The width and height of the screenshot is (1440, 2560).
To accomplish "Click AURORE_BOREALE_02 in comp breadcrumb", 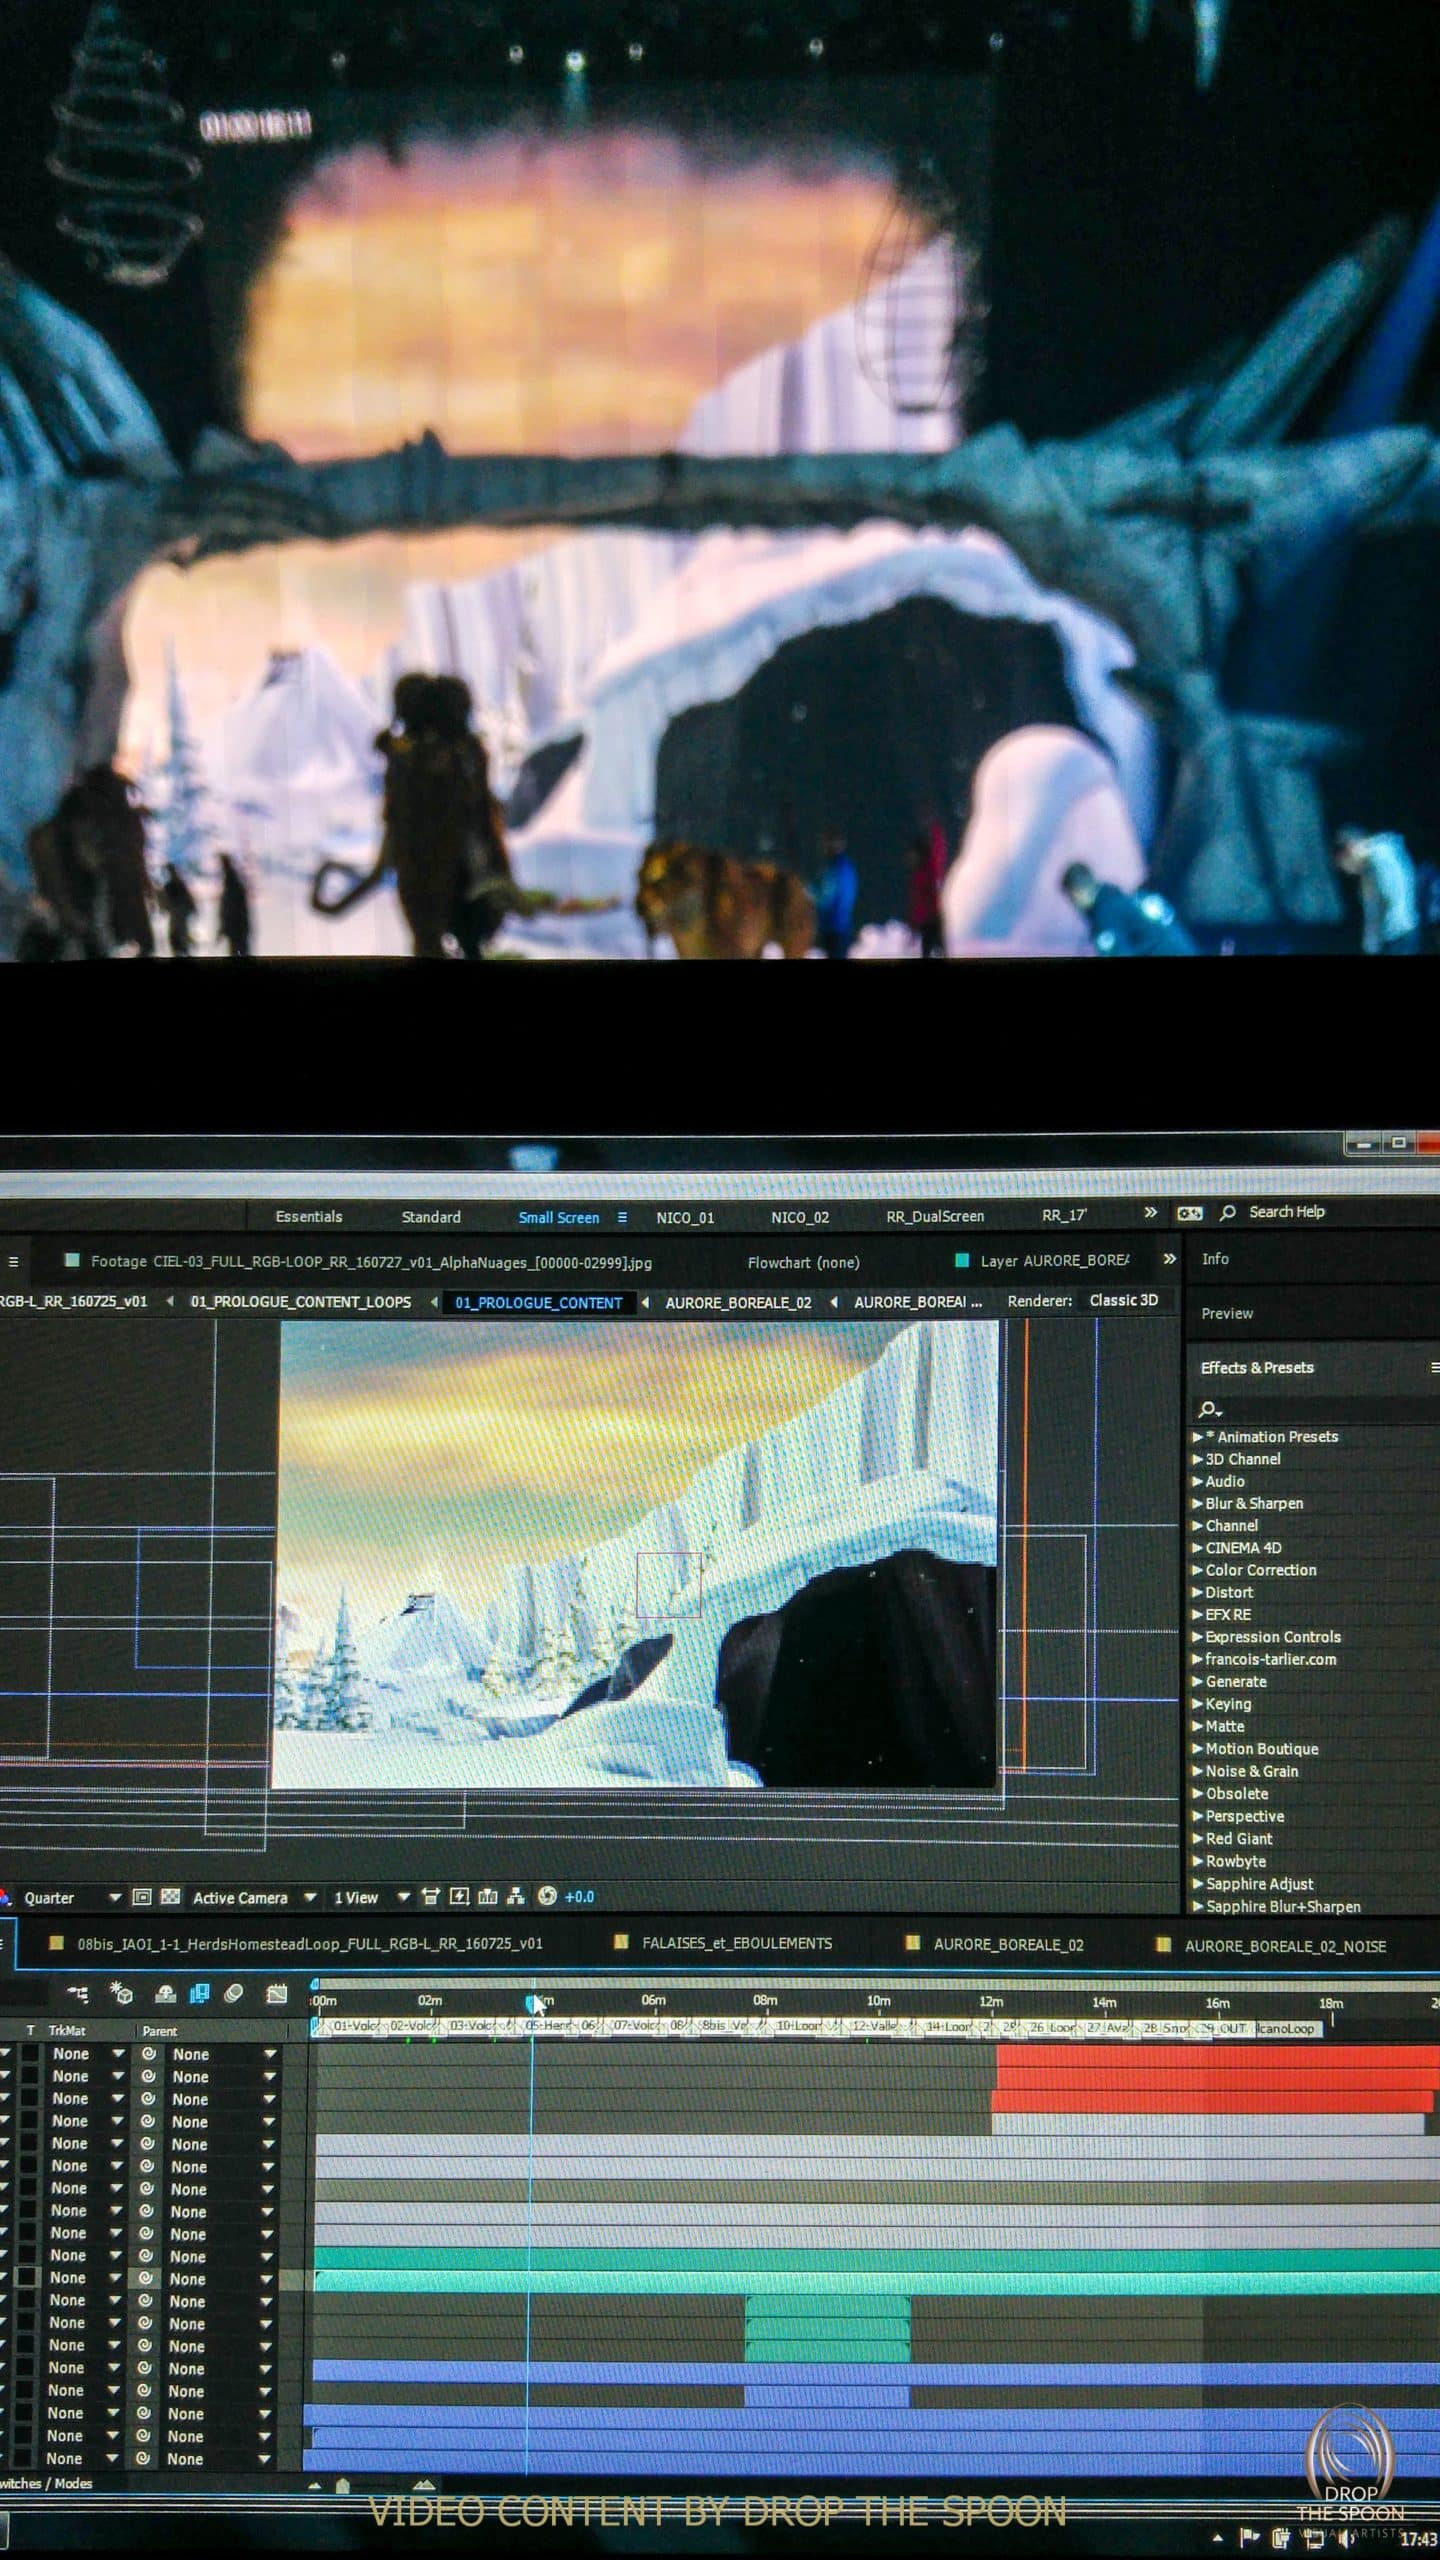I will (738, 1302).
